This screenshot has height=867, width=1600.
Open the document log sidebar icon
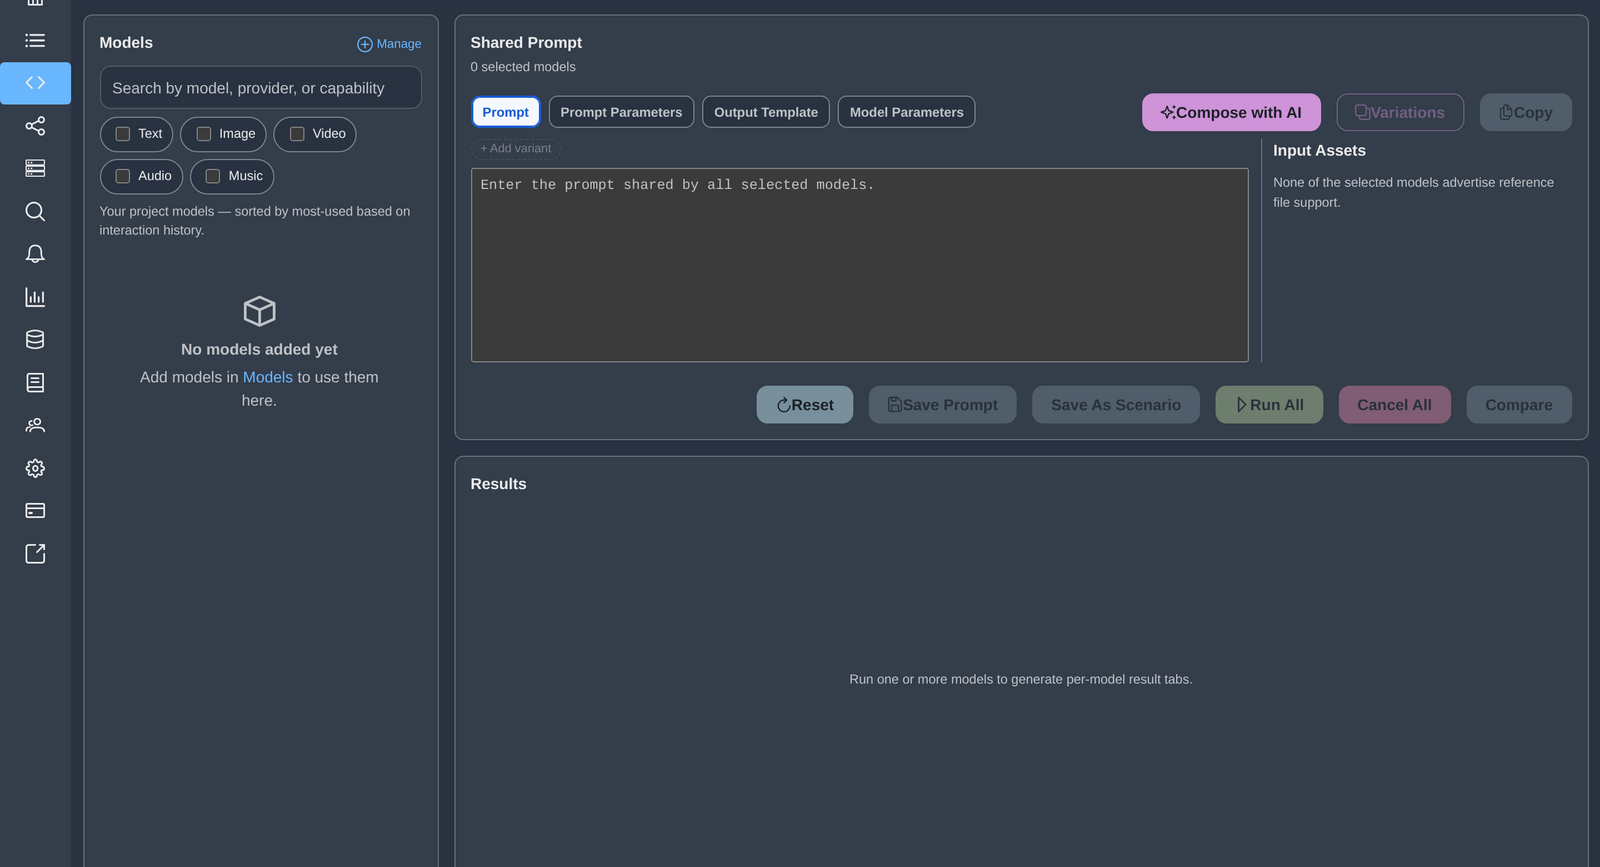[x=35, y=382]
